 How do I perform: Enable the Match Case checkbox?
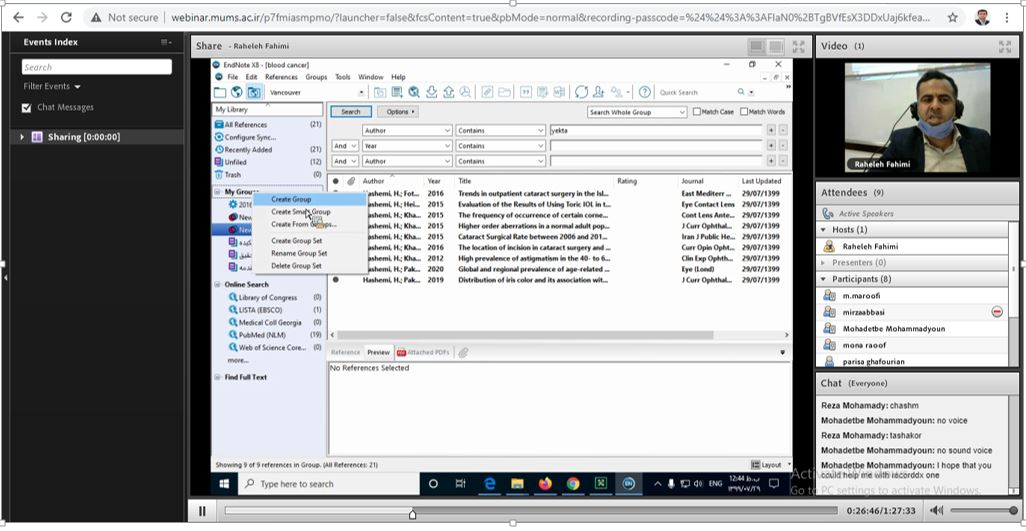697,112
